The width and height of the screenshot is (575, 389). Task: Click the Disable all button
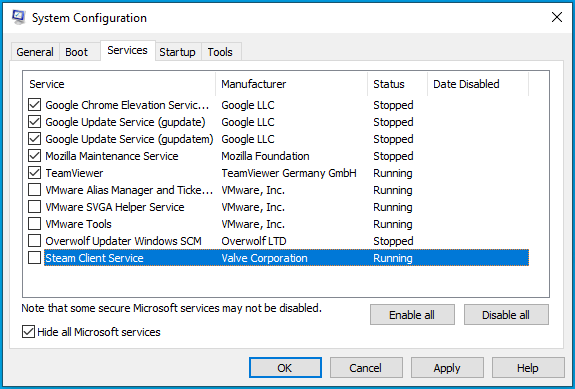click(x=506, y=315)
